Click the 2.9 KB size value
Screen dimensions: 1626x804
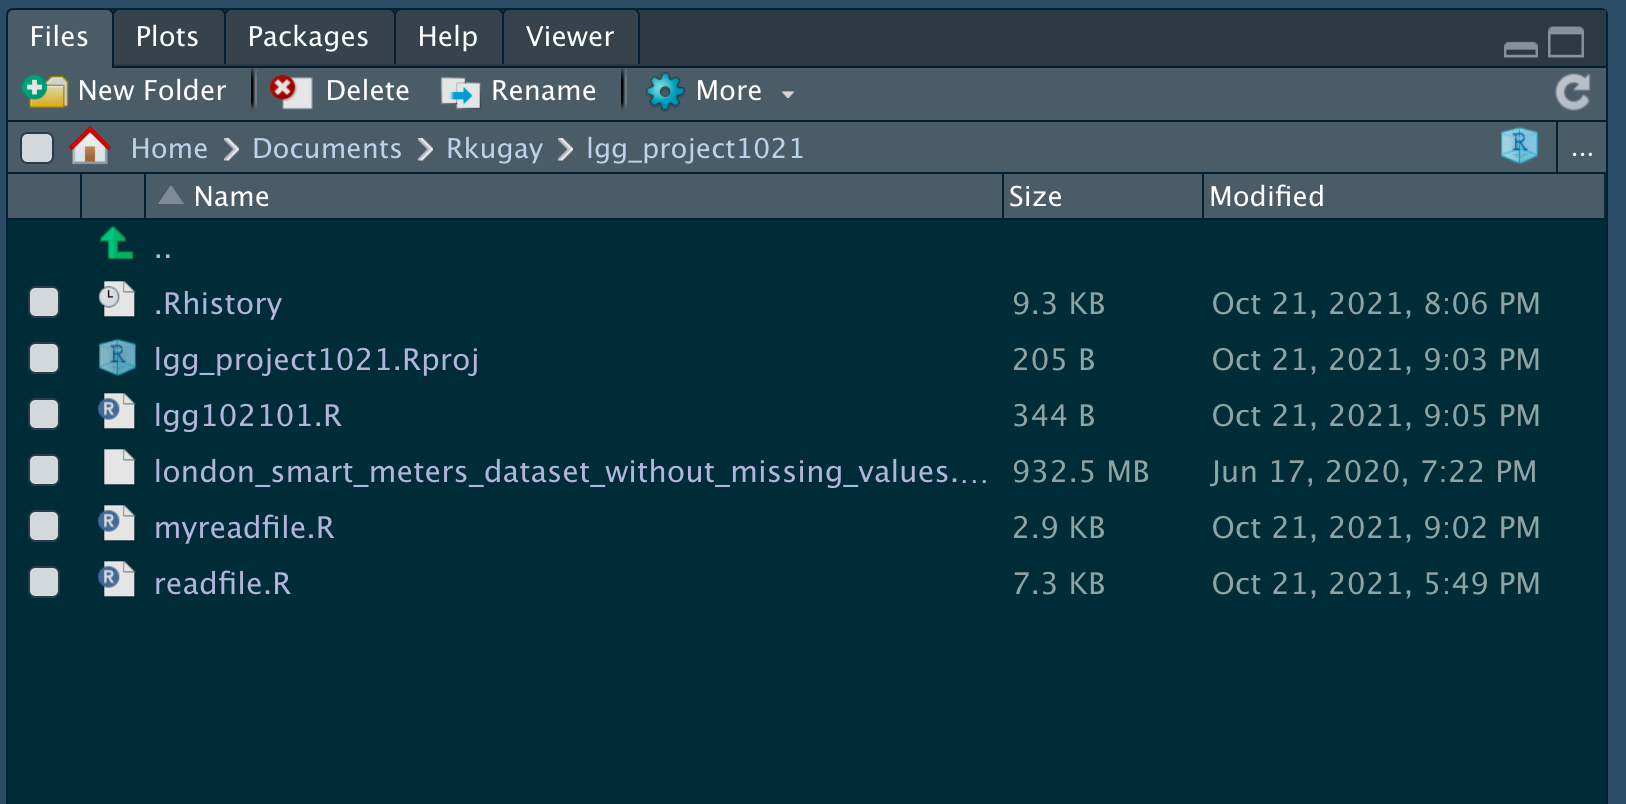[1059, 527]
